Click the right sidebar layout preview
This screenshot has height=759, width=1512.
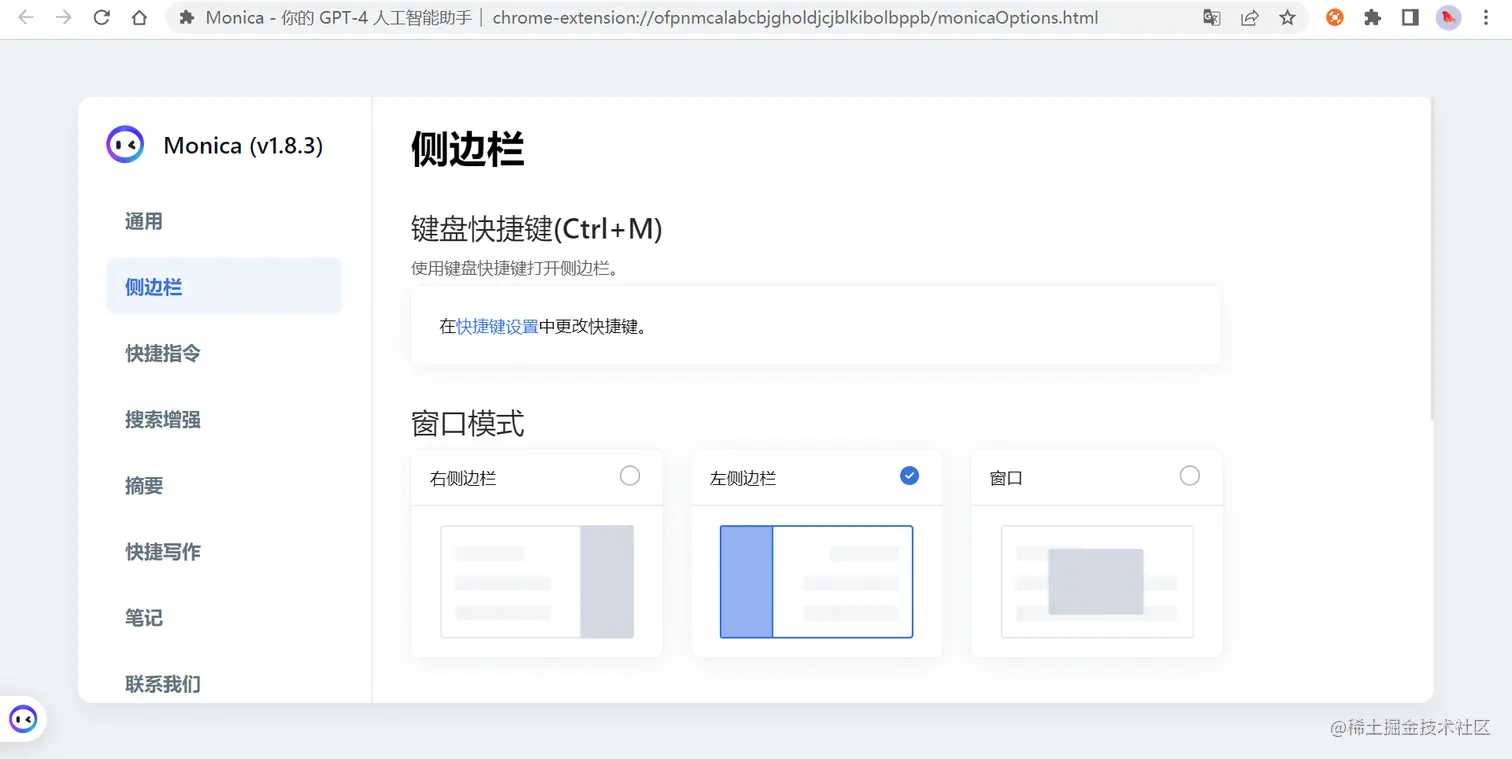[537, 581]
